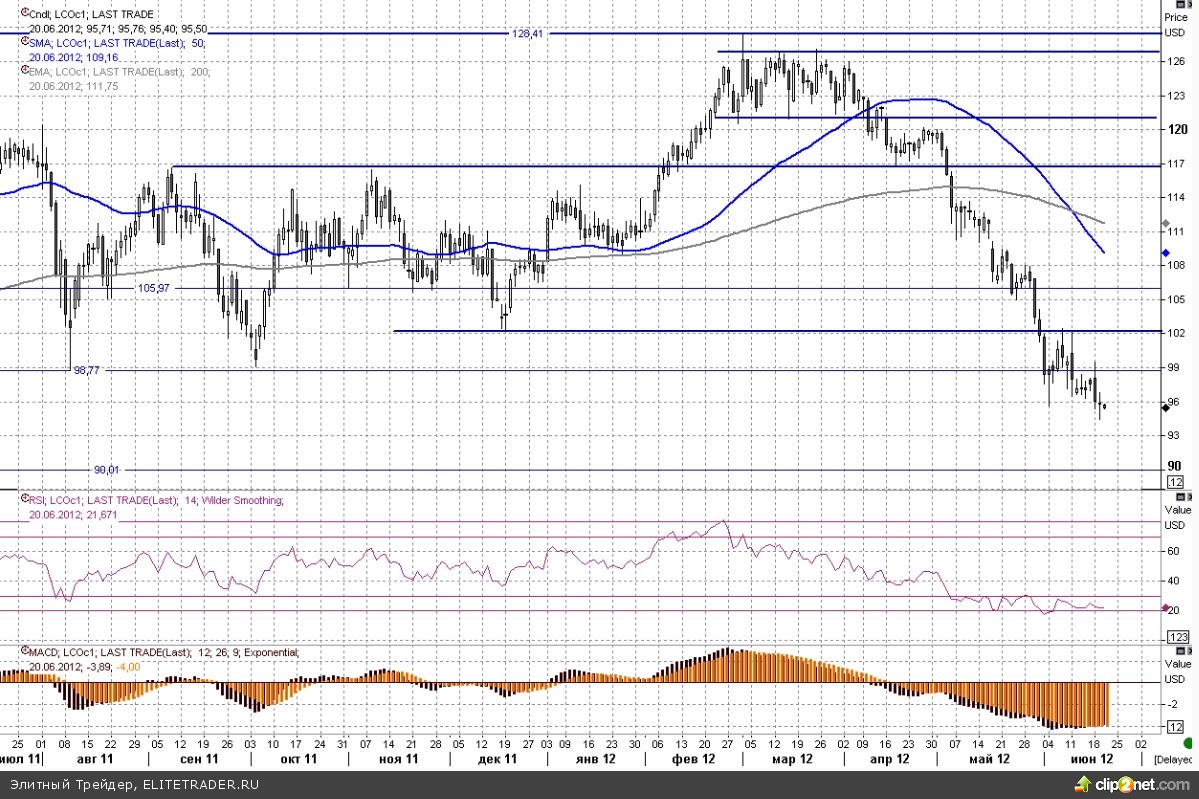
Task: Click the clock icon beside the MACD legend
Action: click(x=25, y=652)
